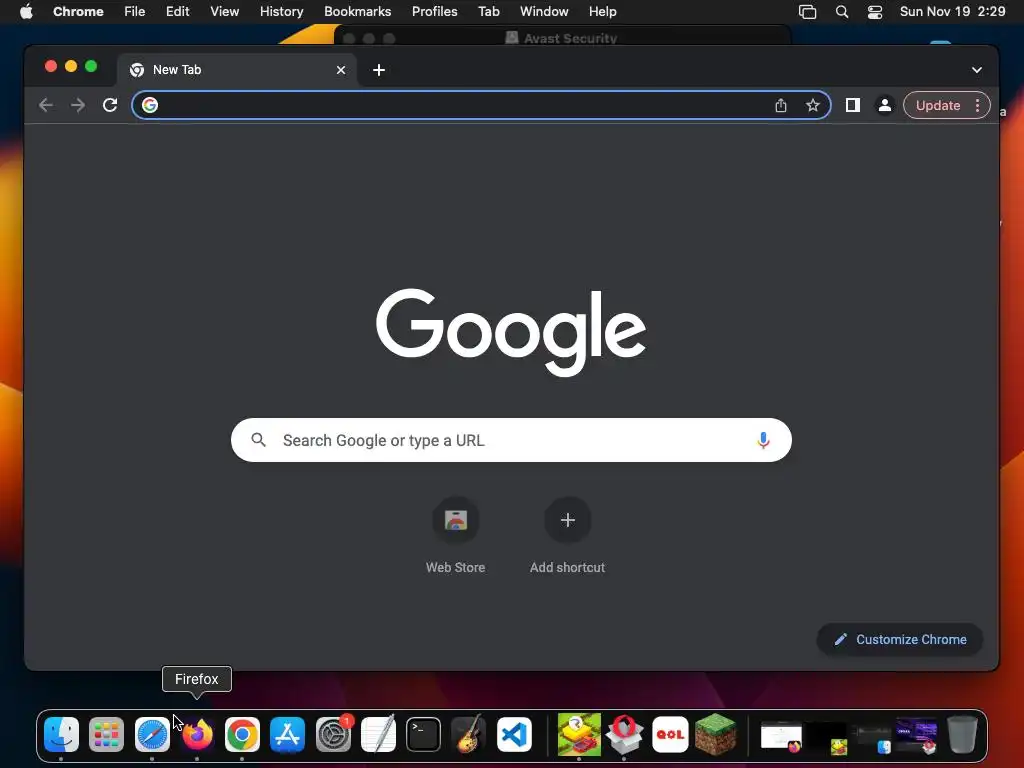Image resolution: width=1024 pixels, height=768 pixels.
Task: Select the New Tab tab
Action: (236, 70)
